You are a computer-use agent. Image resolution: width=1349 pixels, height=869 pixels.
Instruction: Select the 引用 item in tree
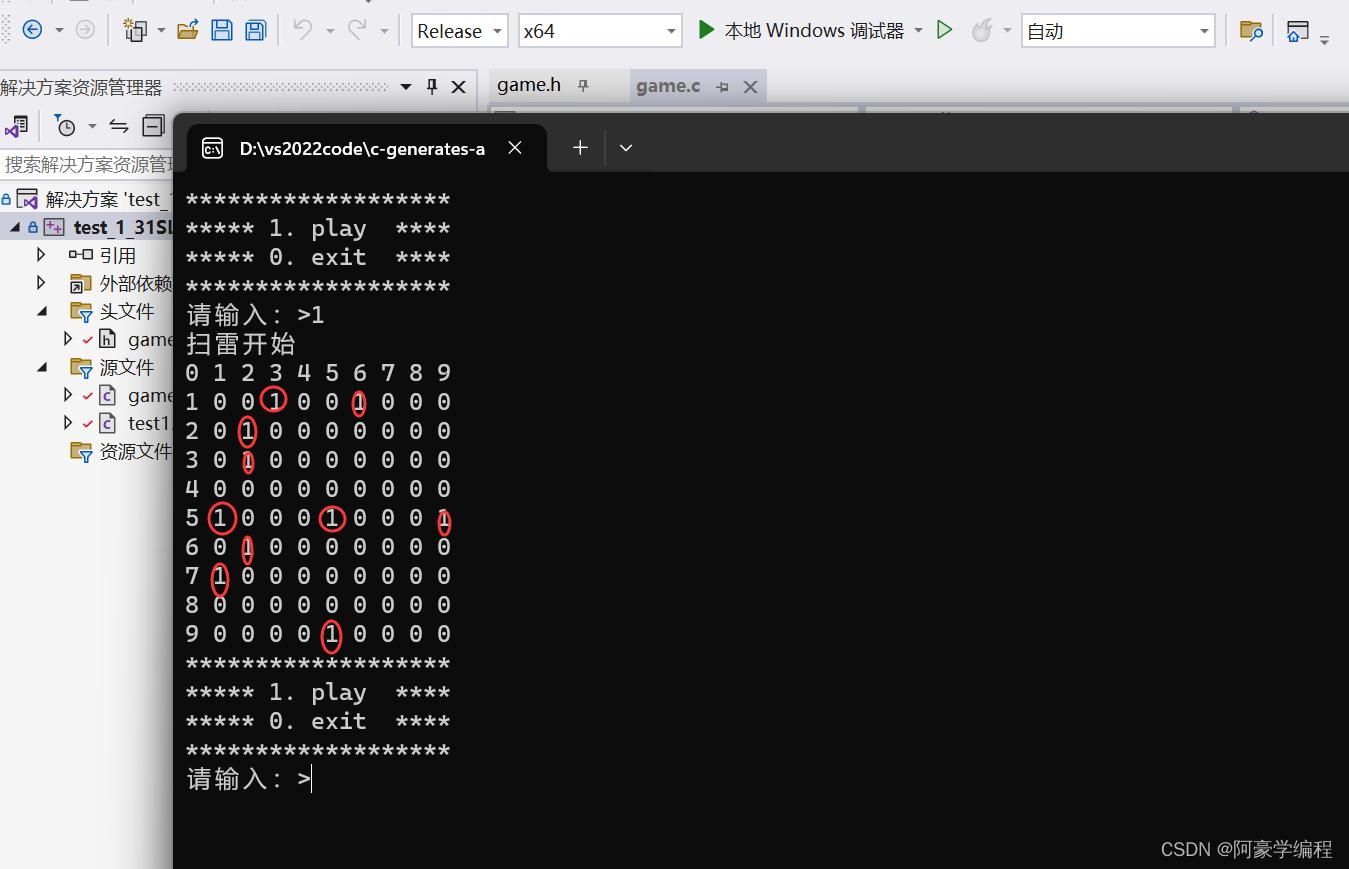click(117, 255)
